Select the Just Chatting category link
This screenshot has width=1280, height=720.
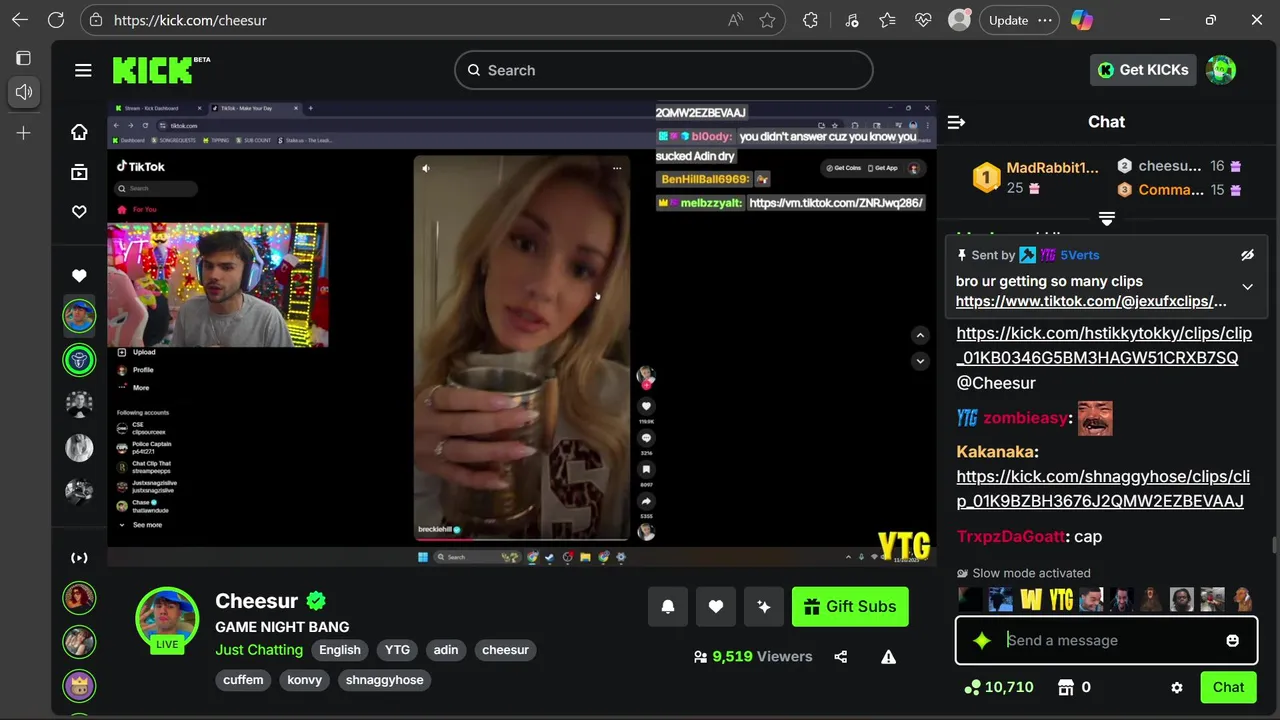259,650
